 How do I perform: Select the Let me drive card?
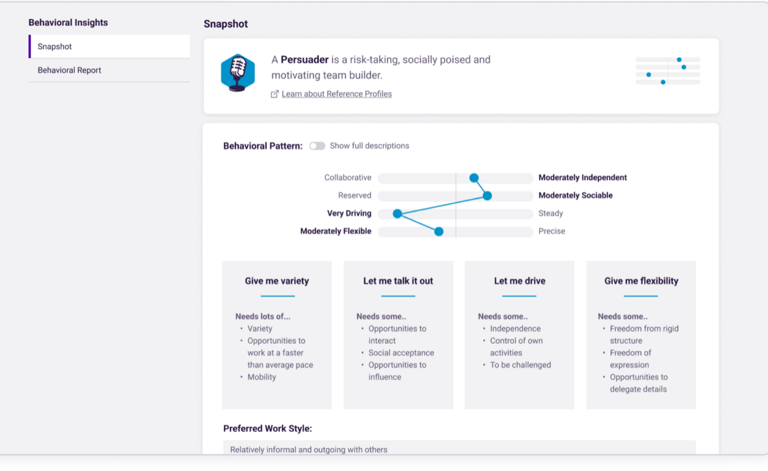coord(519,334)
